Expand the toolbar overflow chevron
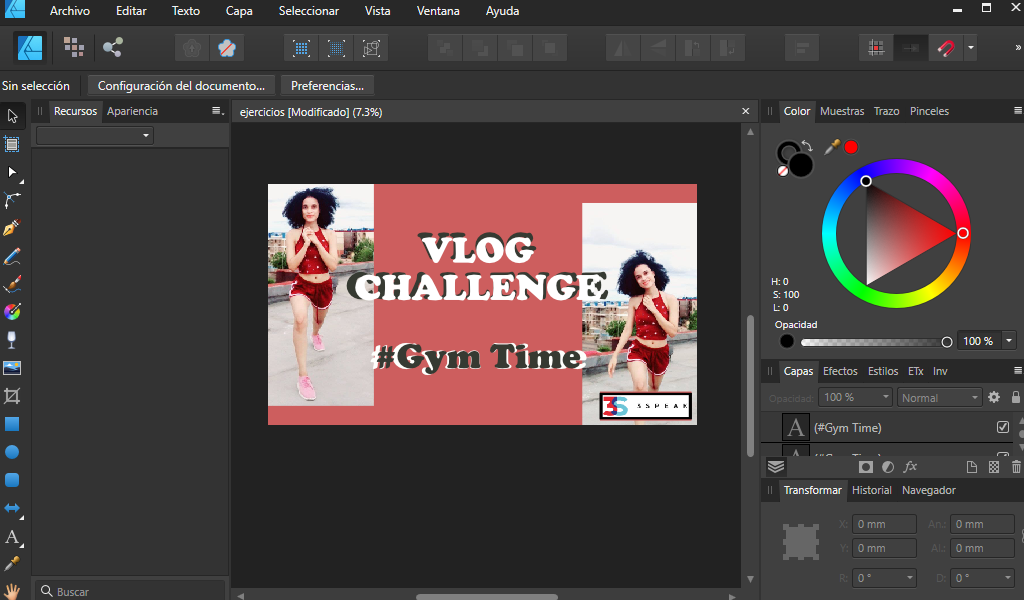Image resolution: width=1024 pixels, height=600 pixels. (x=1017, y=48)
